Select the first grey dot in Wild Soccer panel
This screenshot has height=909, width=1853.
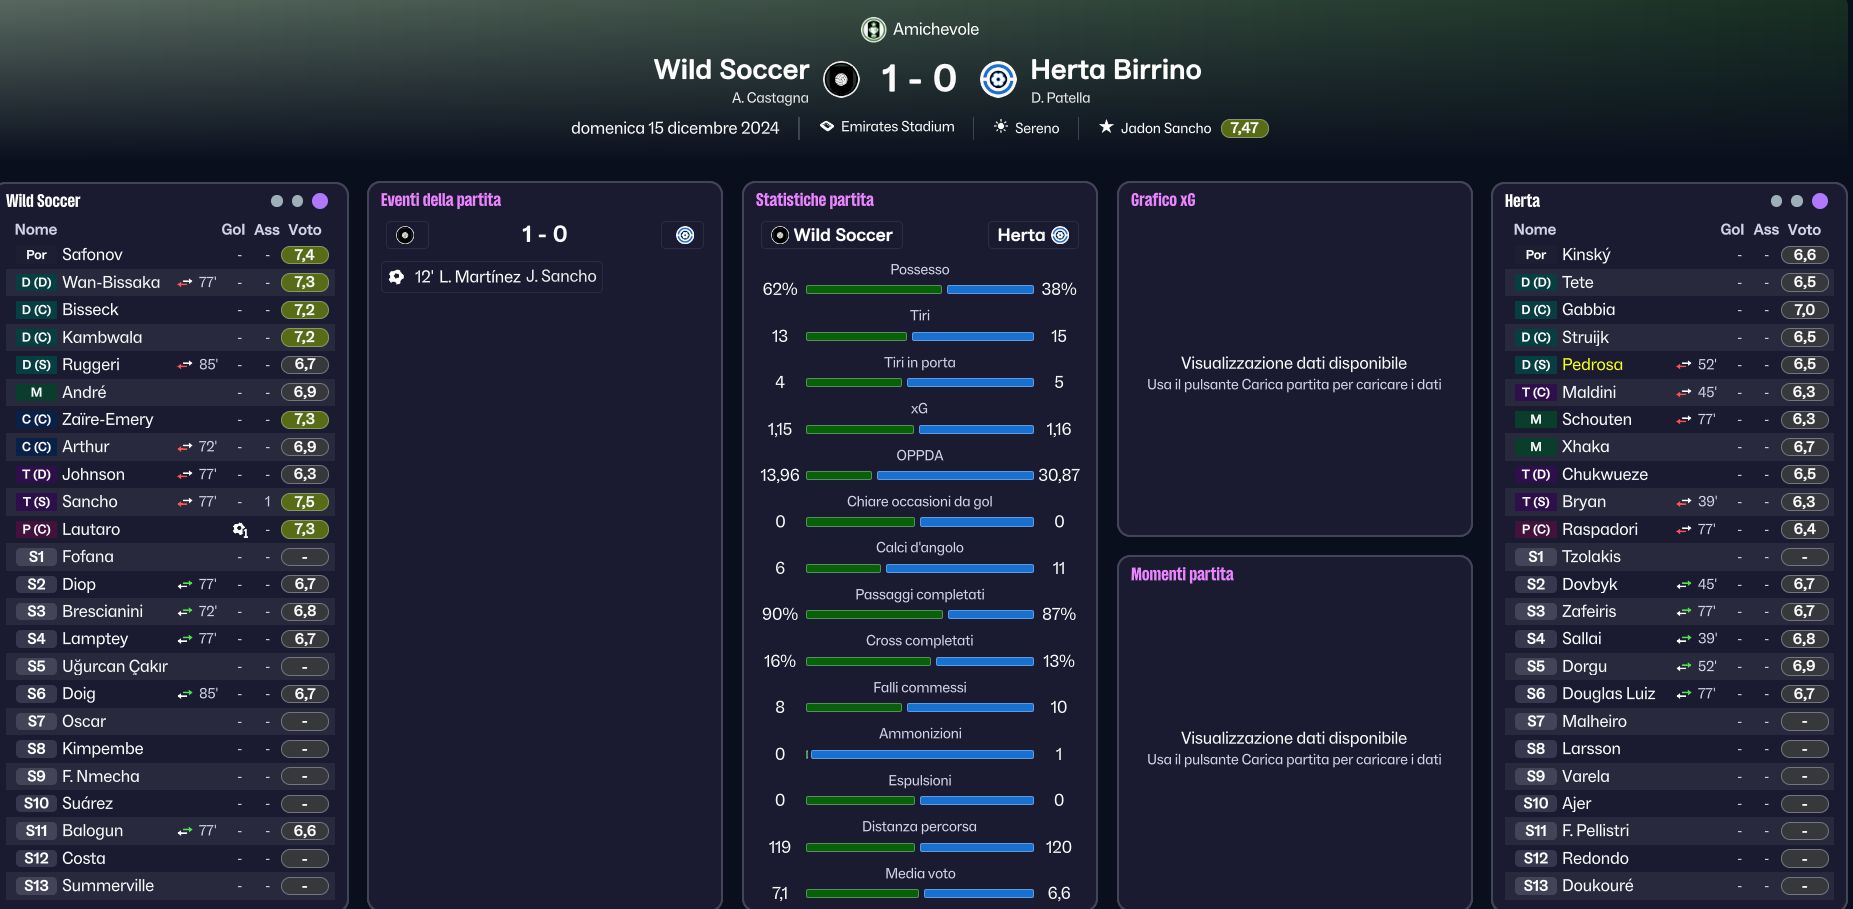pos(277,201)
